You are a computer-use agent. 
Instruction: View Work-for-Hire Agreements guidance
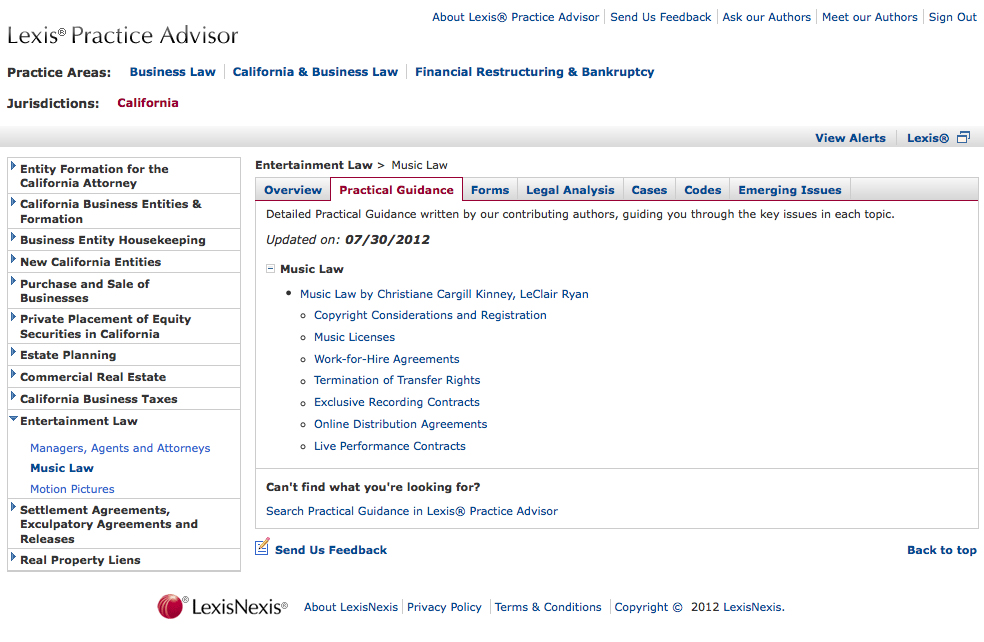386,358
